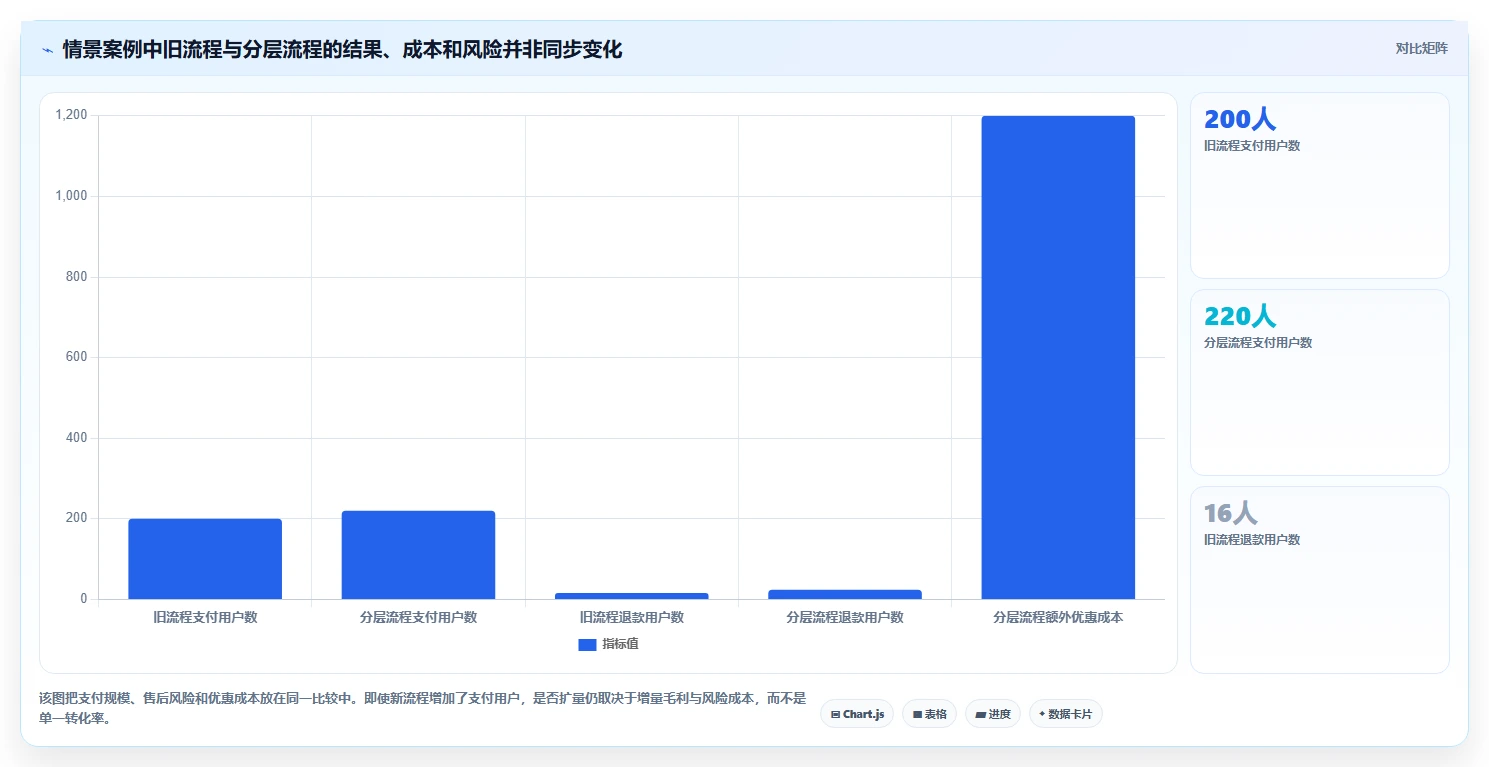
Task: Select the 进度 chip
Action: tap(993, 714)
